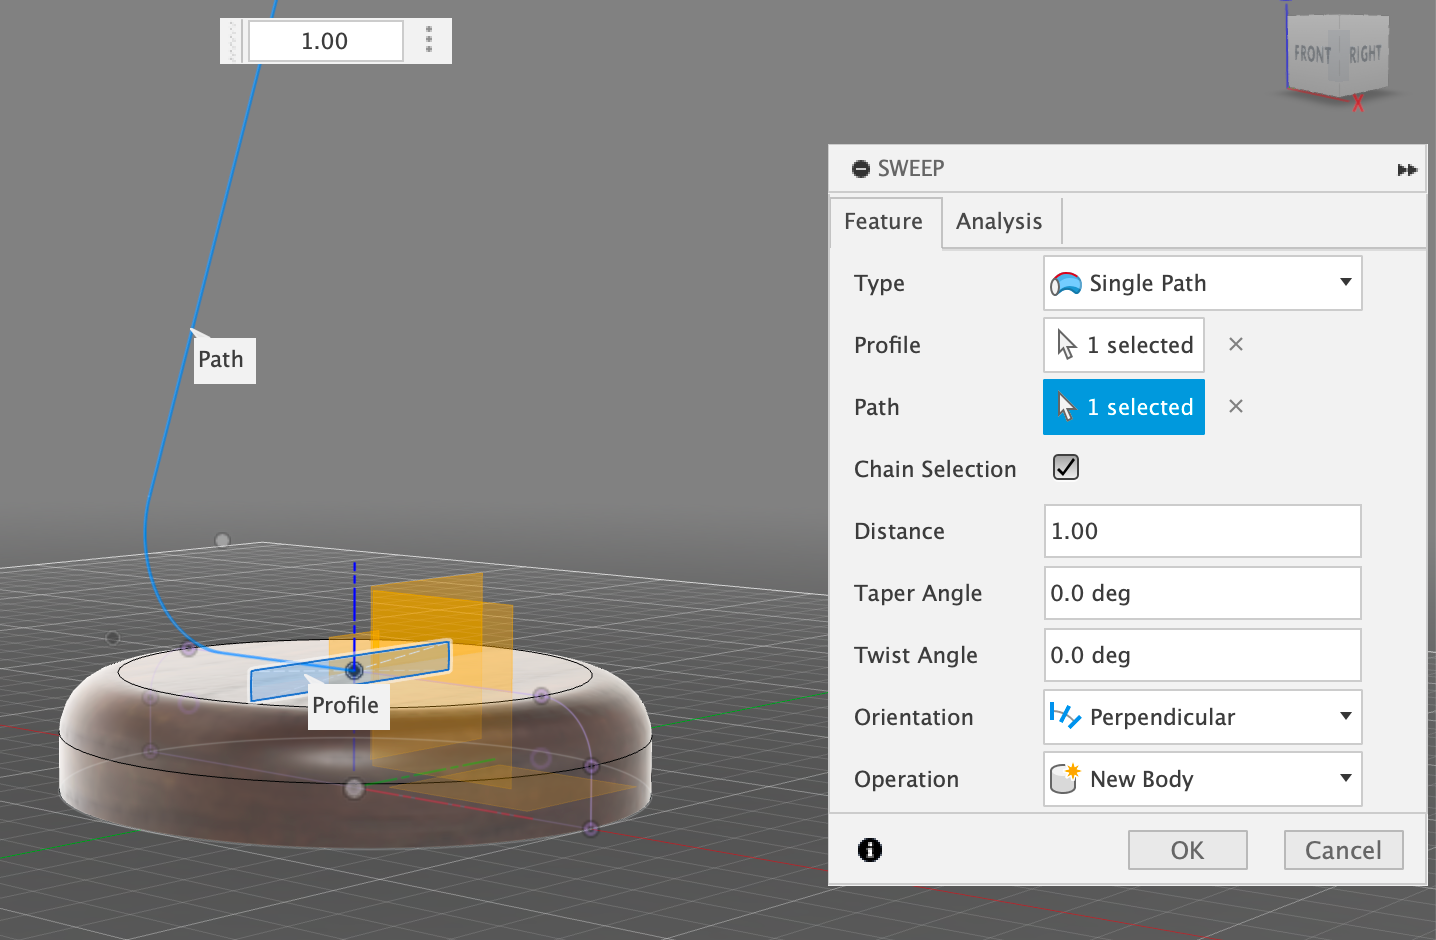Click the ViewCube RIGHT face
Viewport: 1436px width, 940px height.
1364,54
